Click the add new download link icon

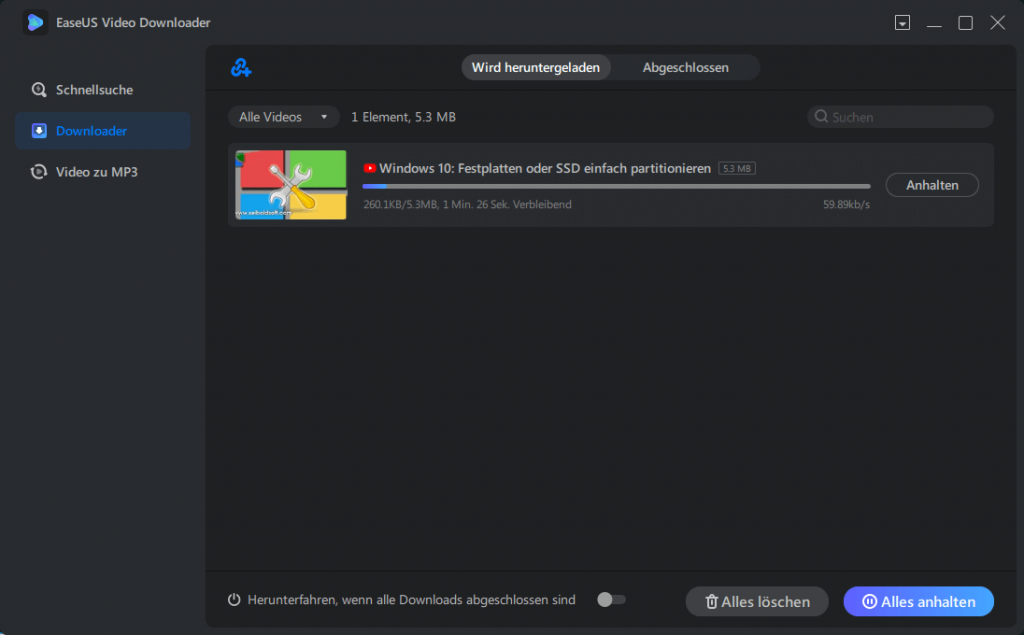click(x=240, y=67)
